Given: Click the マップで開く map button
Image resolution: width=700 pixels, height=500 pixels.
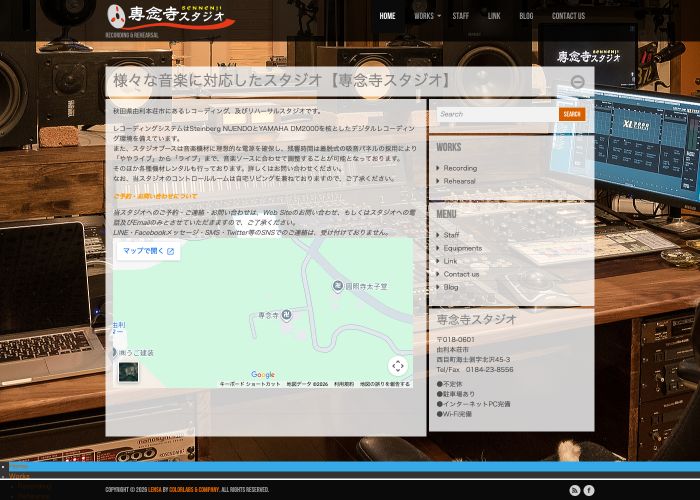Looking at the screenshot, I should [148, 251].
